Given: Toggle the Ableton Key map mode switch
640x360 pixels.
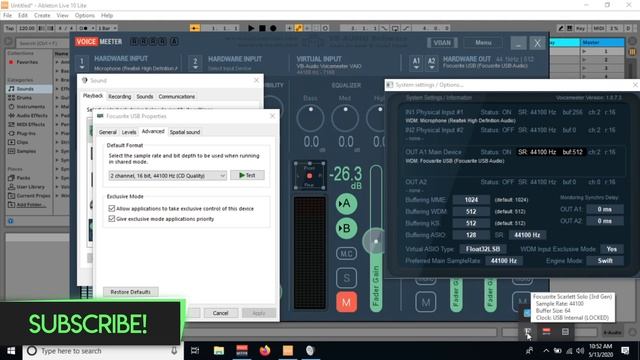Looking at the screenshot, I should click(x=580, y=28).
